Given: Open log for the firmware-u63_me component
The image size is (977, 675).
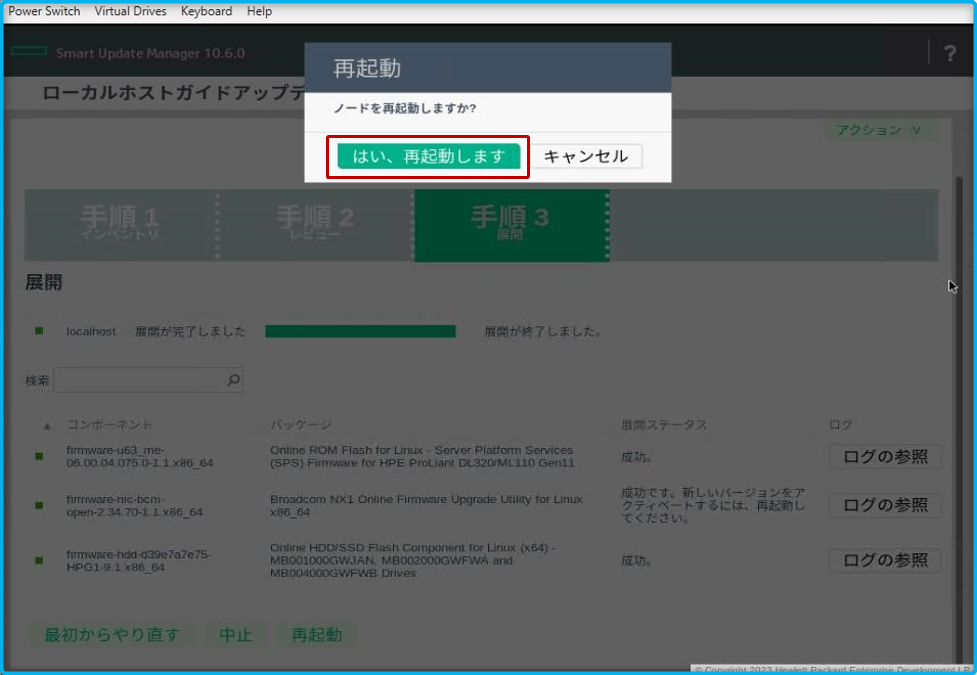Looking at the screenshot, I should tap(884, 457).
